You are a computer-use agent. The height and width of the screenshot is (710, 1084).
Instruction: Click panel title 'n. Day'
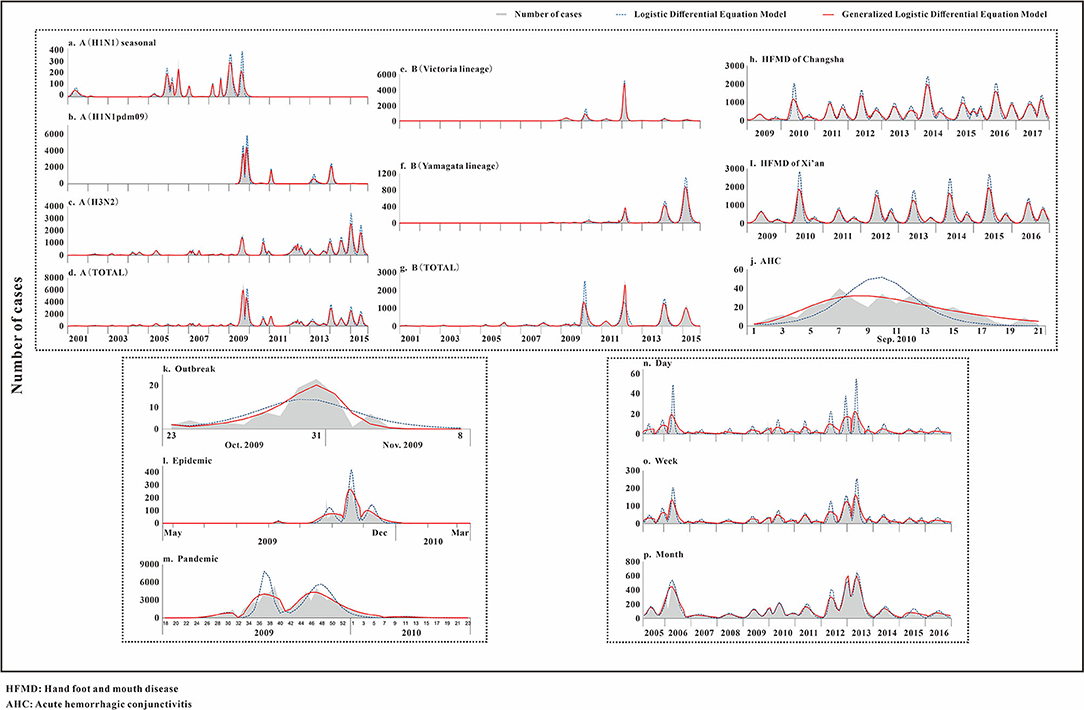(x=657, y=364)
